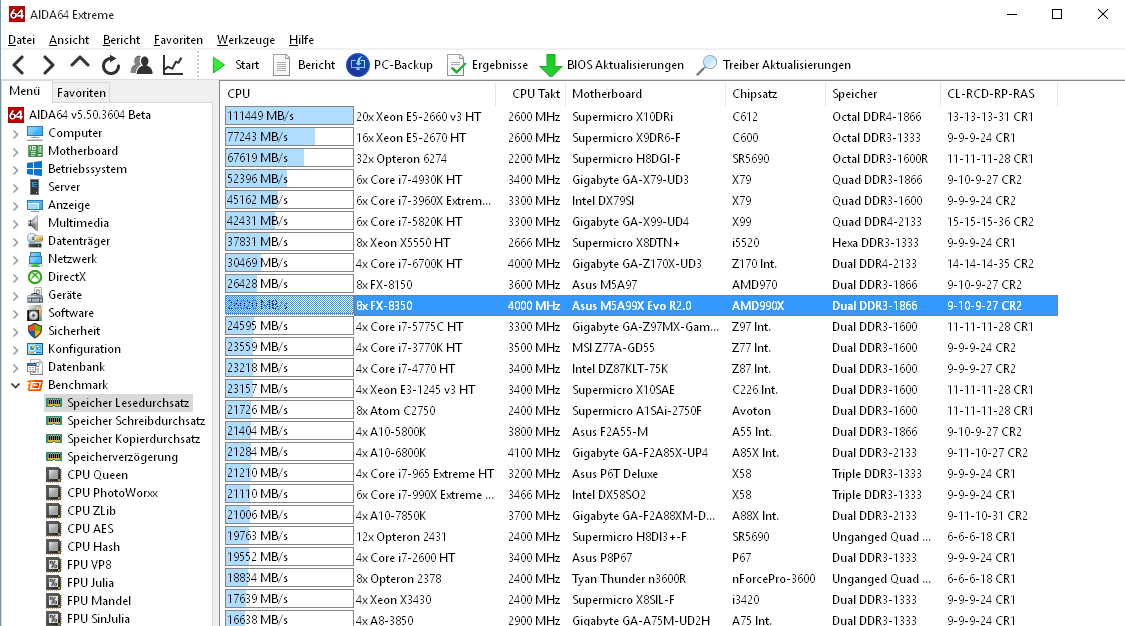Go up one level with the up arrow
The width and height of the screenshot is (1125, 626).
coord(80,64)
